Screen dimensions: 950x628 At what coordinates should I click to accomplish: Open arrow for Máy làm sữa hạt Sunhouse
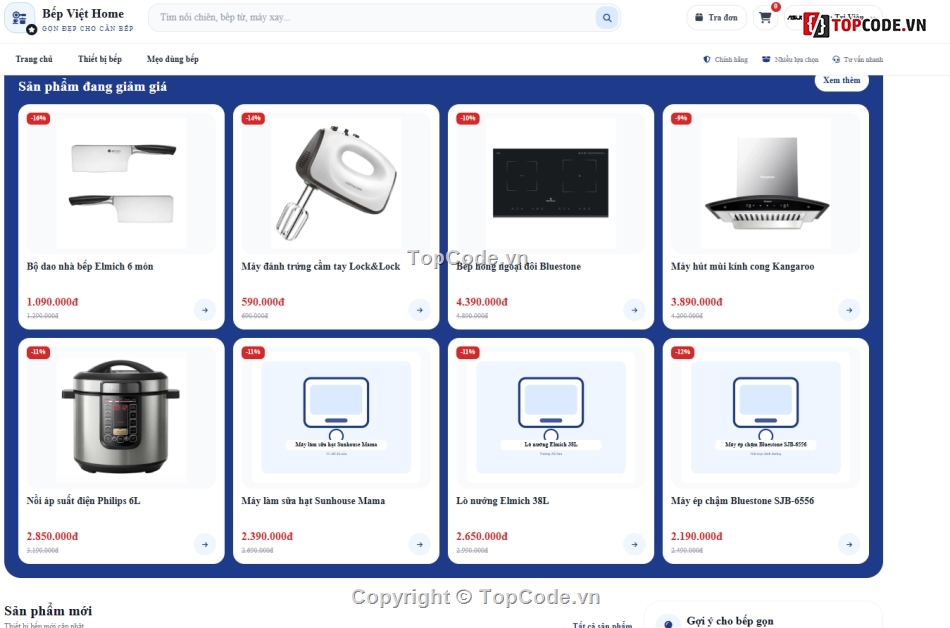point(419,544)
